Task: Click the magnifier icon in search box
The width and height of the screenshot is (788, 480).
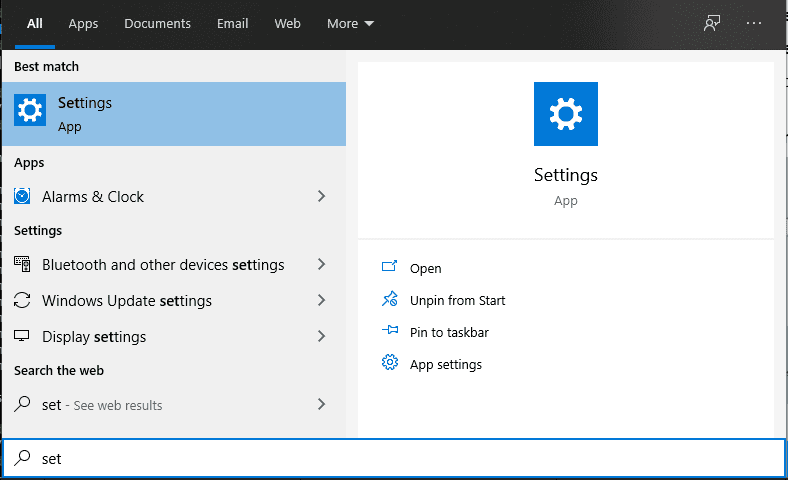Action: click(22, 458)
